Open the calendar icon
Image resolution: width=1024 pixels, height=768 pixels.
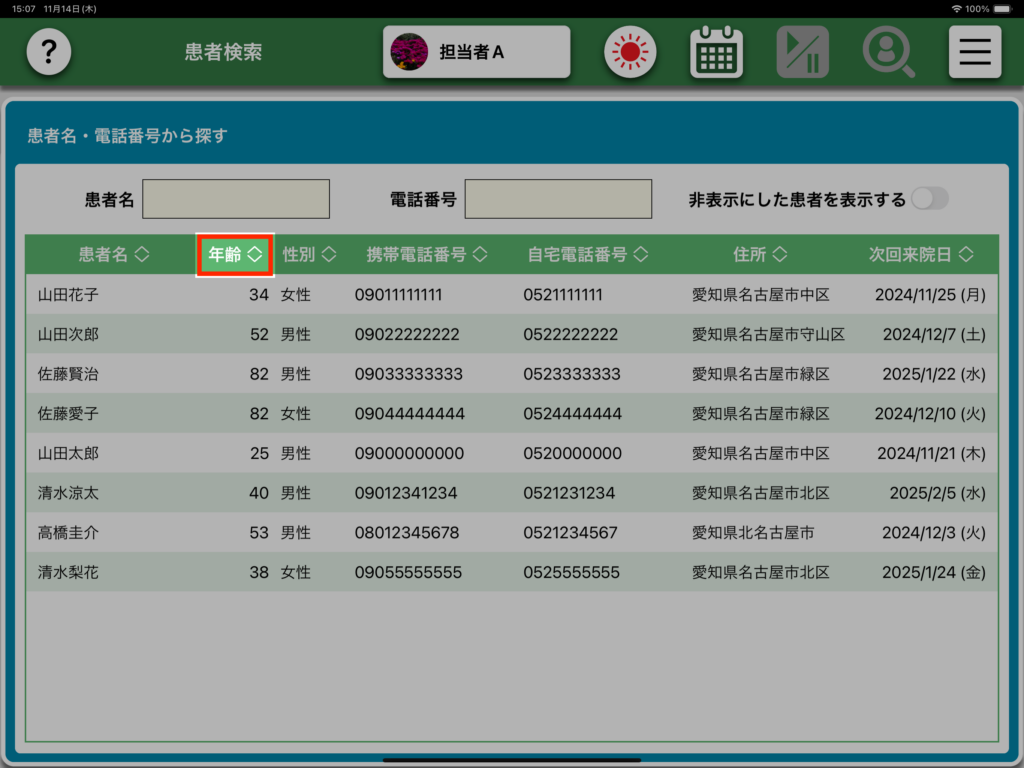point(716,52)
